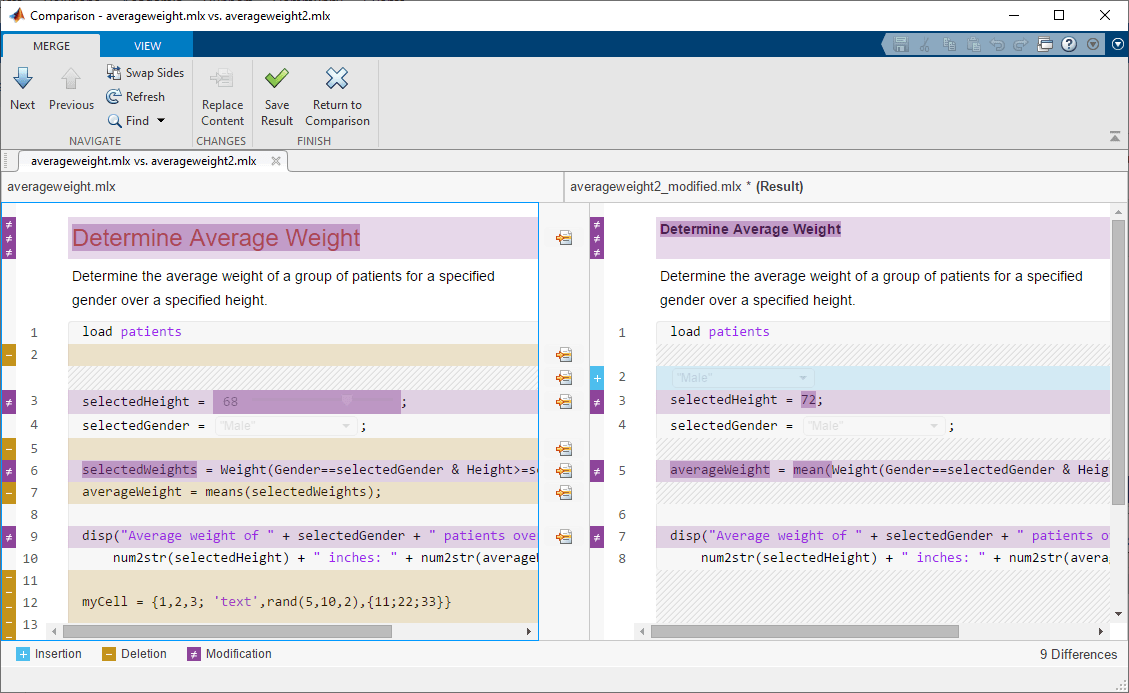
Task: Click Return to Comparison icon
Action: (x=337, y=79)
